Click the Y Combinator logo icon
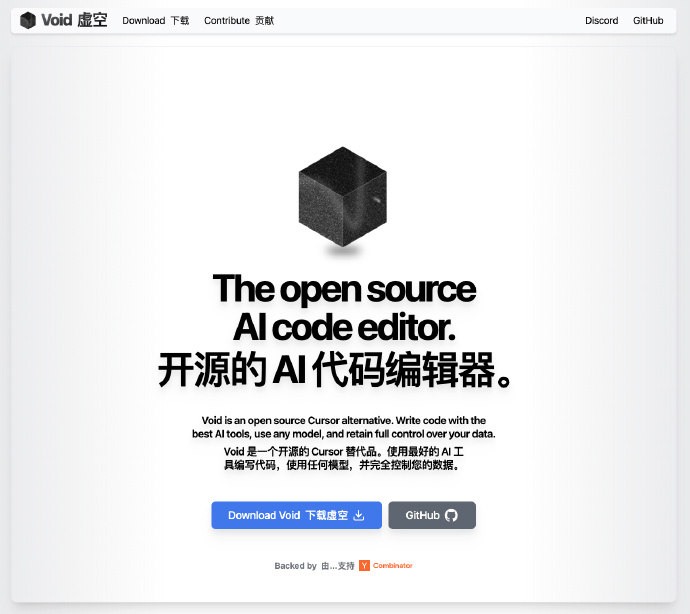The width and height of the screenshot is (690, 614). [364, 566]
